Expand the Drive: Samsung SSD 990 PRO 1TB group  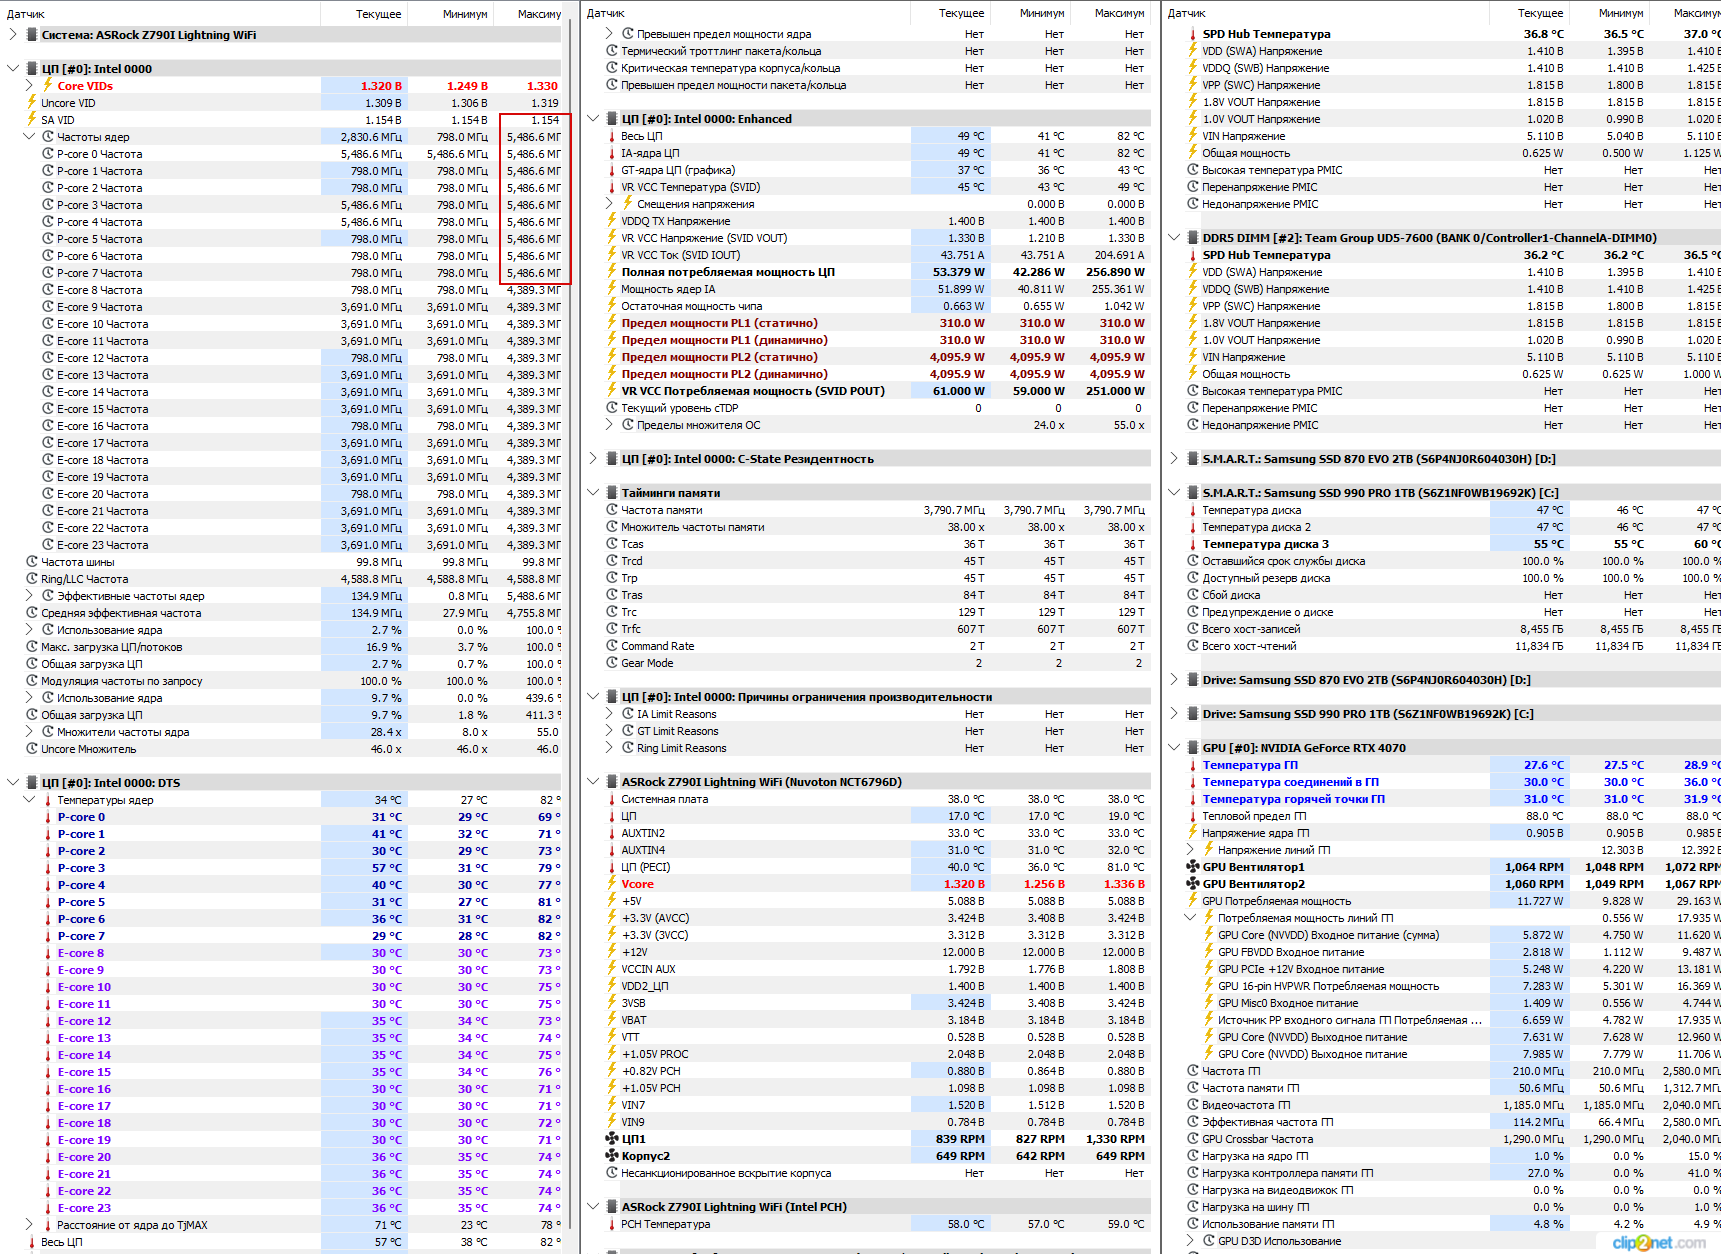1174,713
